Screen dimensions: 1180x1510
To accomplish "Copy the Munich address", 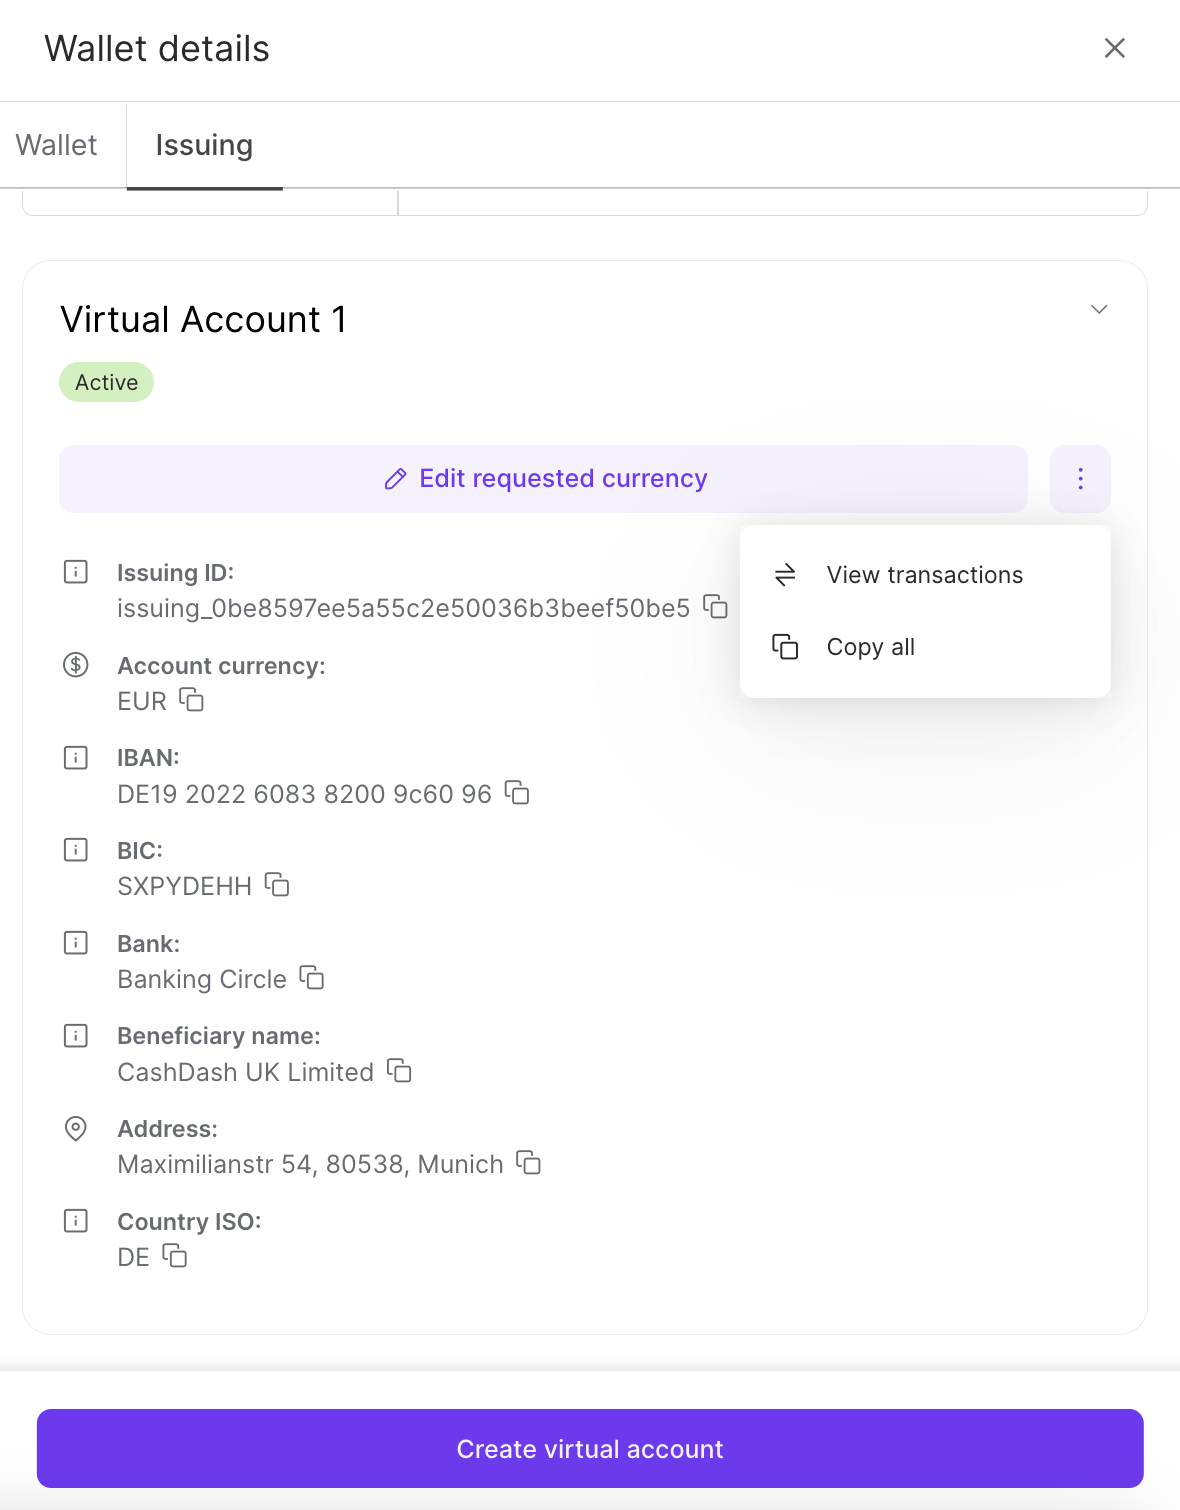I will 530,1164.
